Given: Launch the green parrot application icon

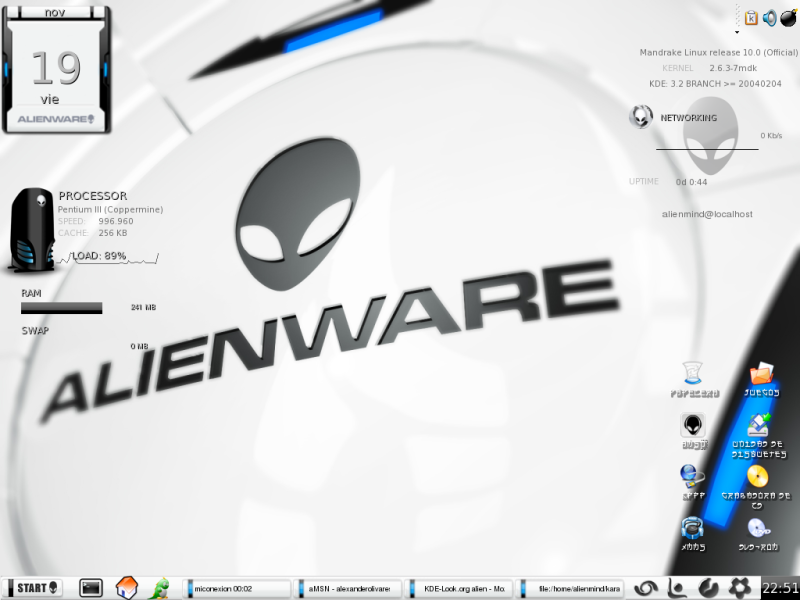Looking at the screenshot, I should 160,588.
